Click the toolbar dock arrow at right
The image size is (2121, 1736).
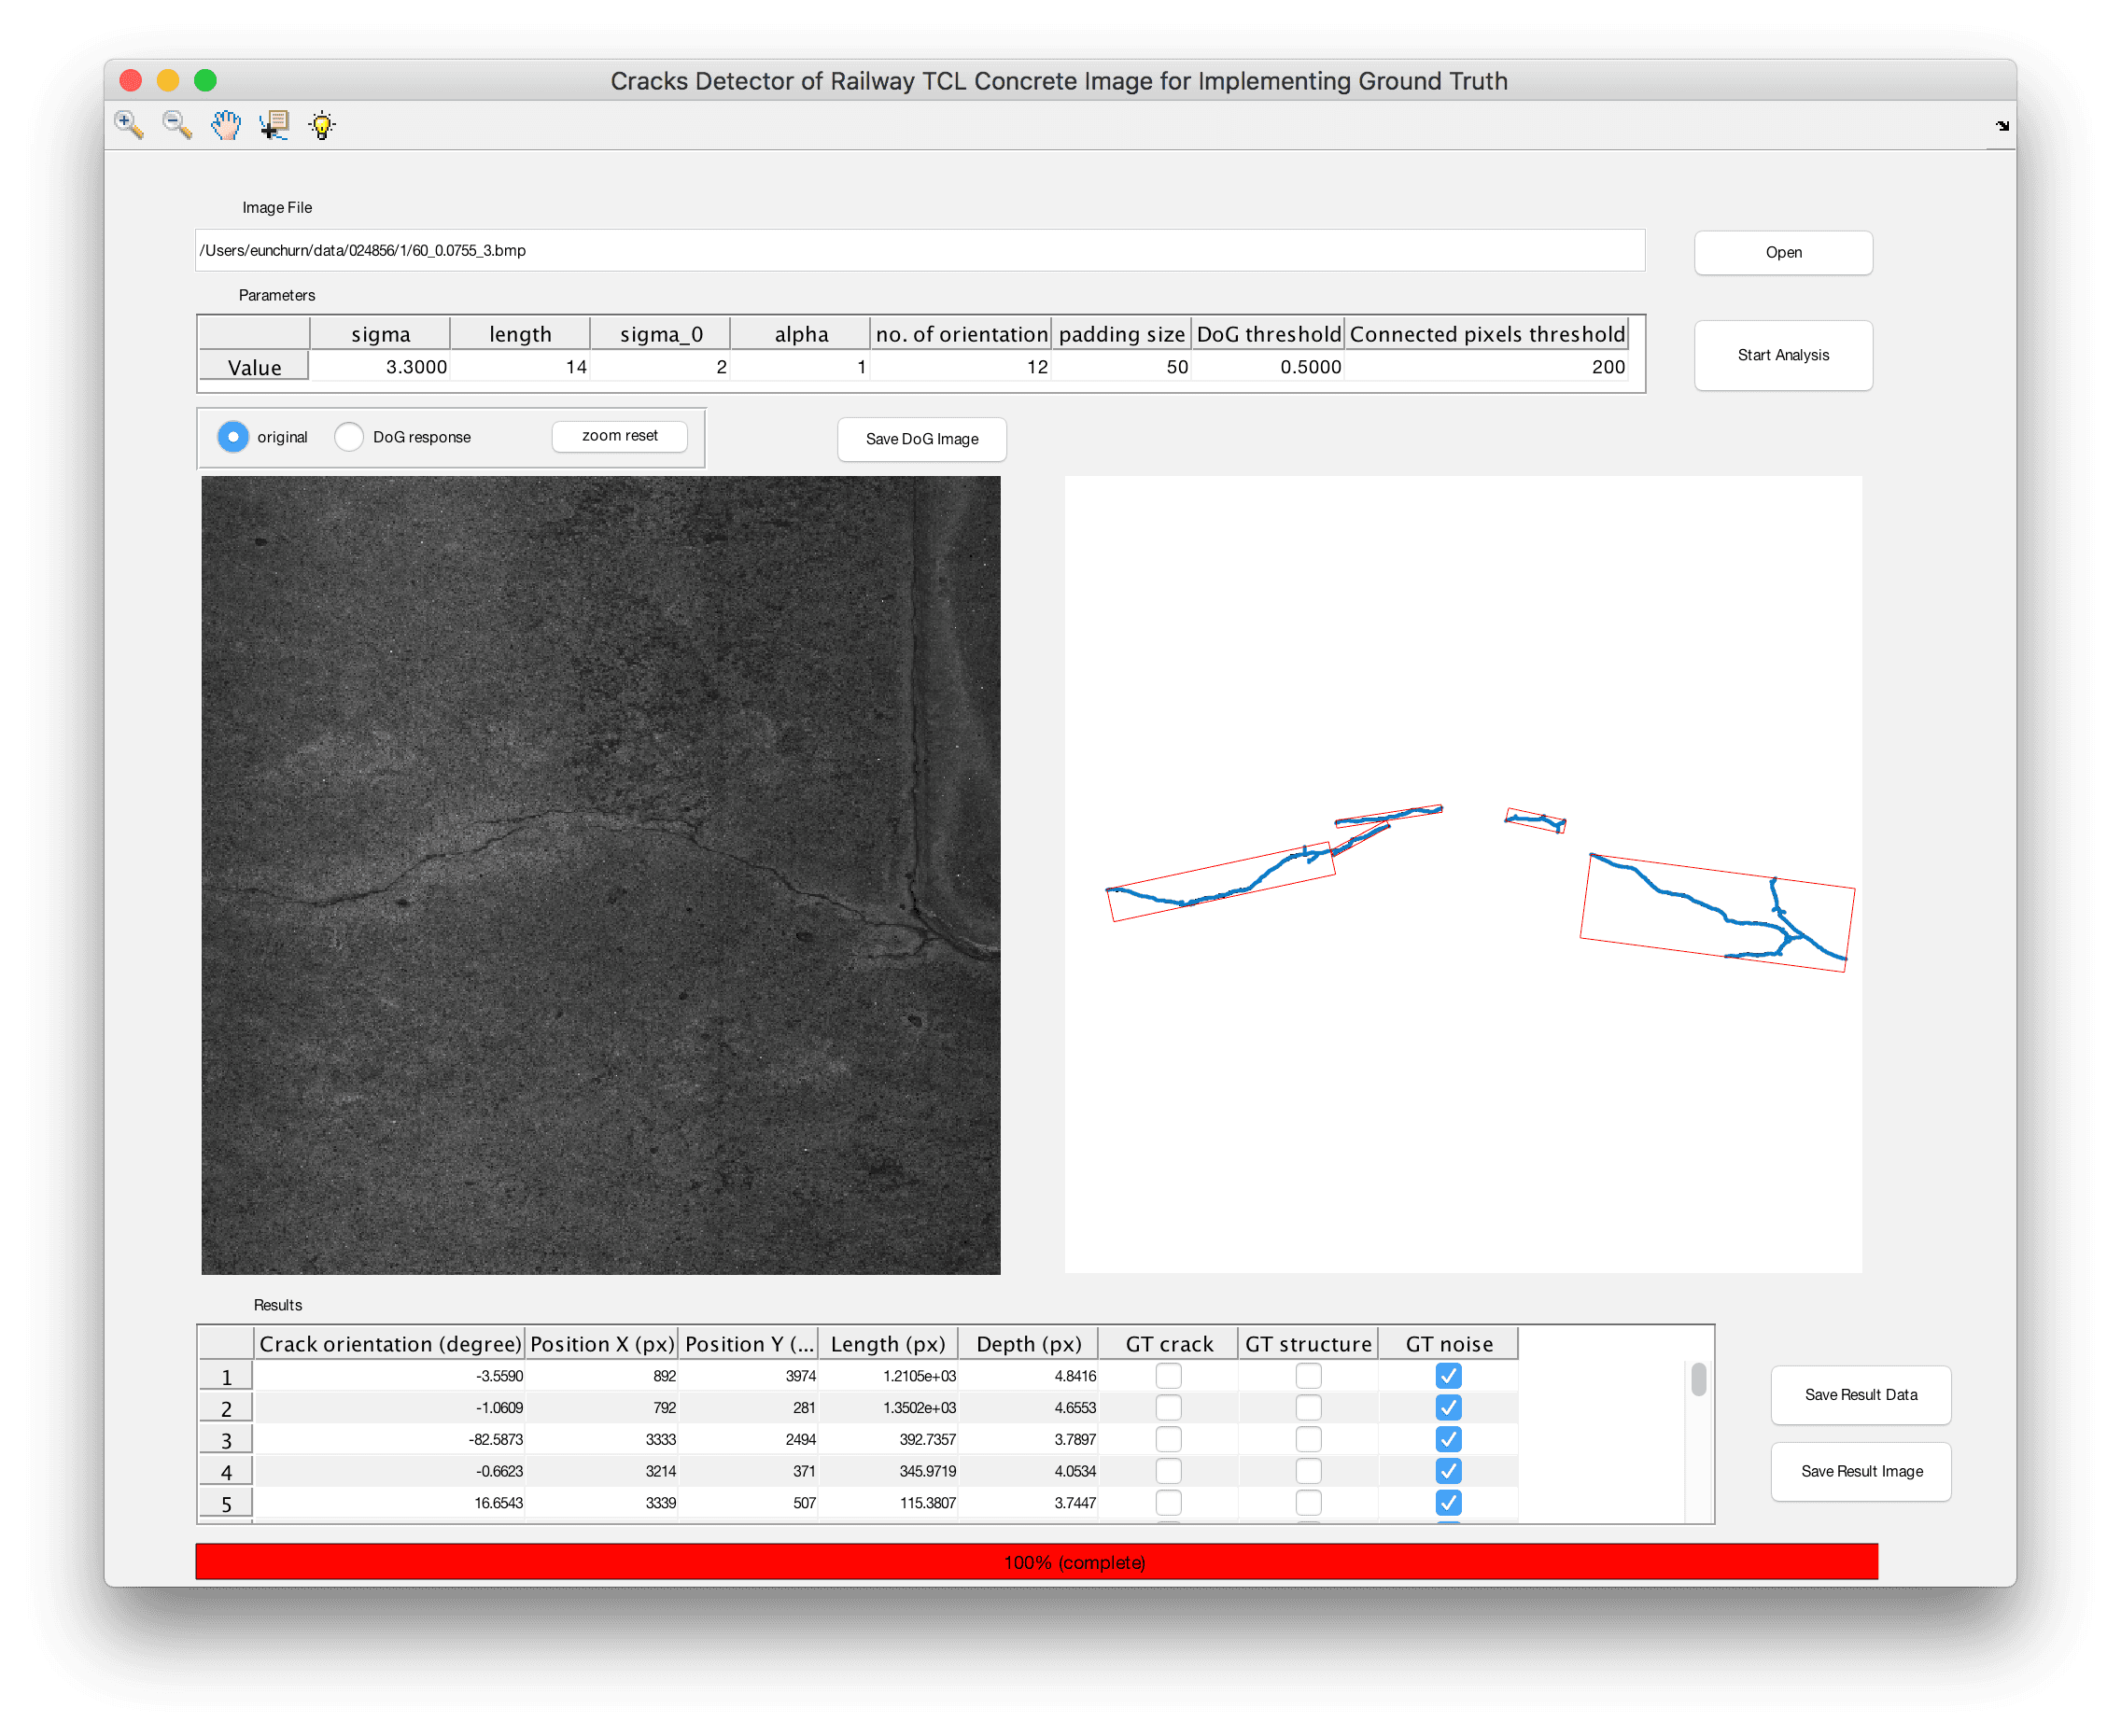pos(2002,126)
